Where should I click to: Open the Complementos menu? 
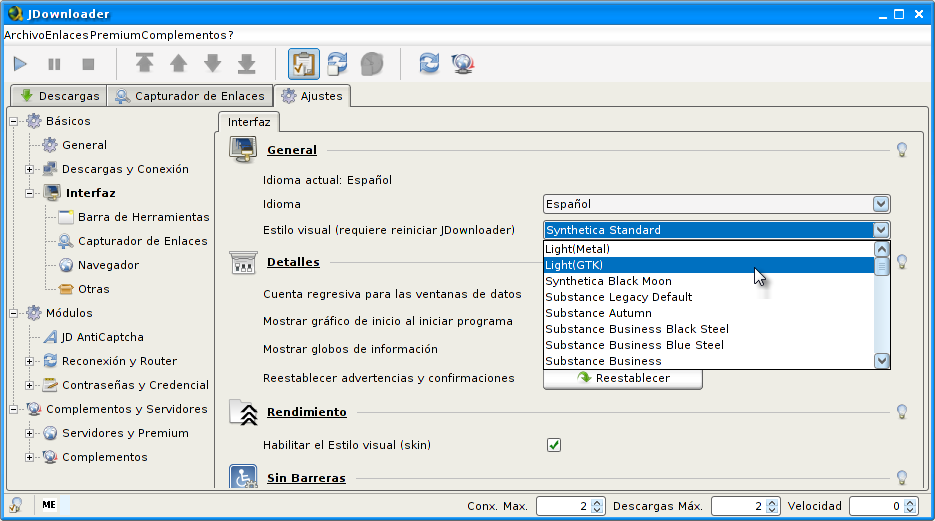pos(184,35)
